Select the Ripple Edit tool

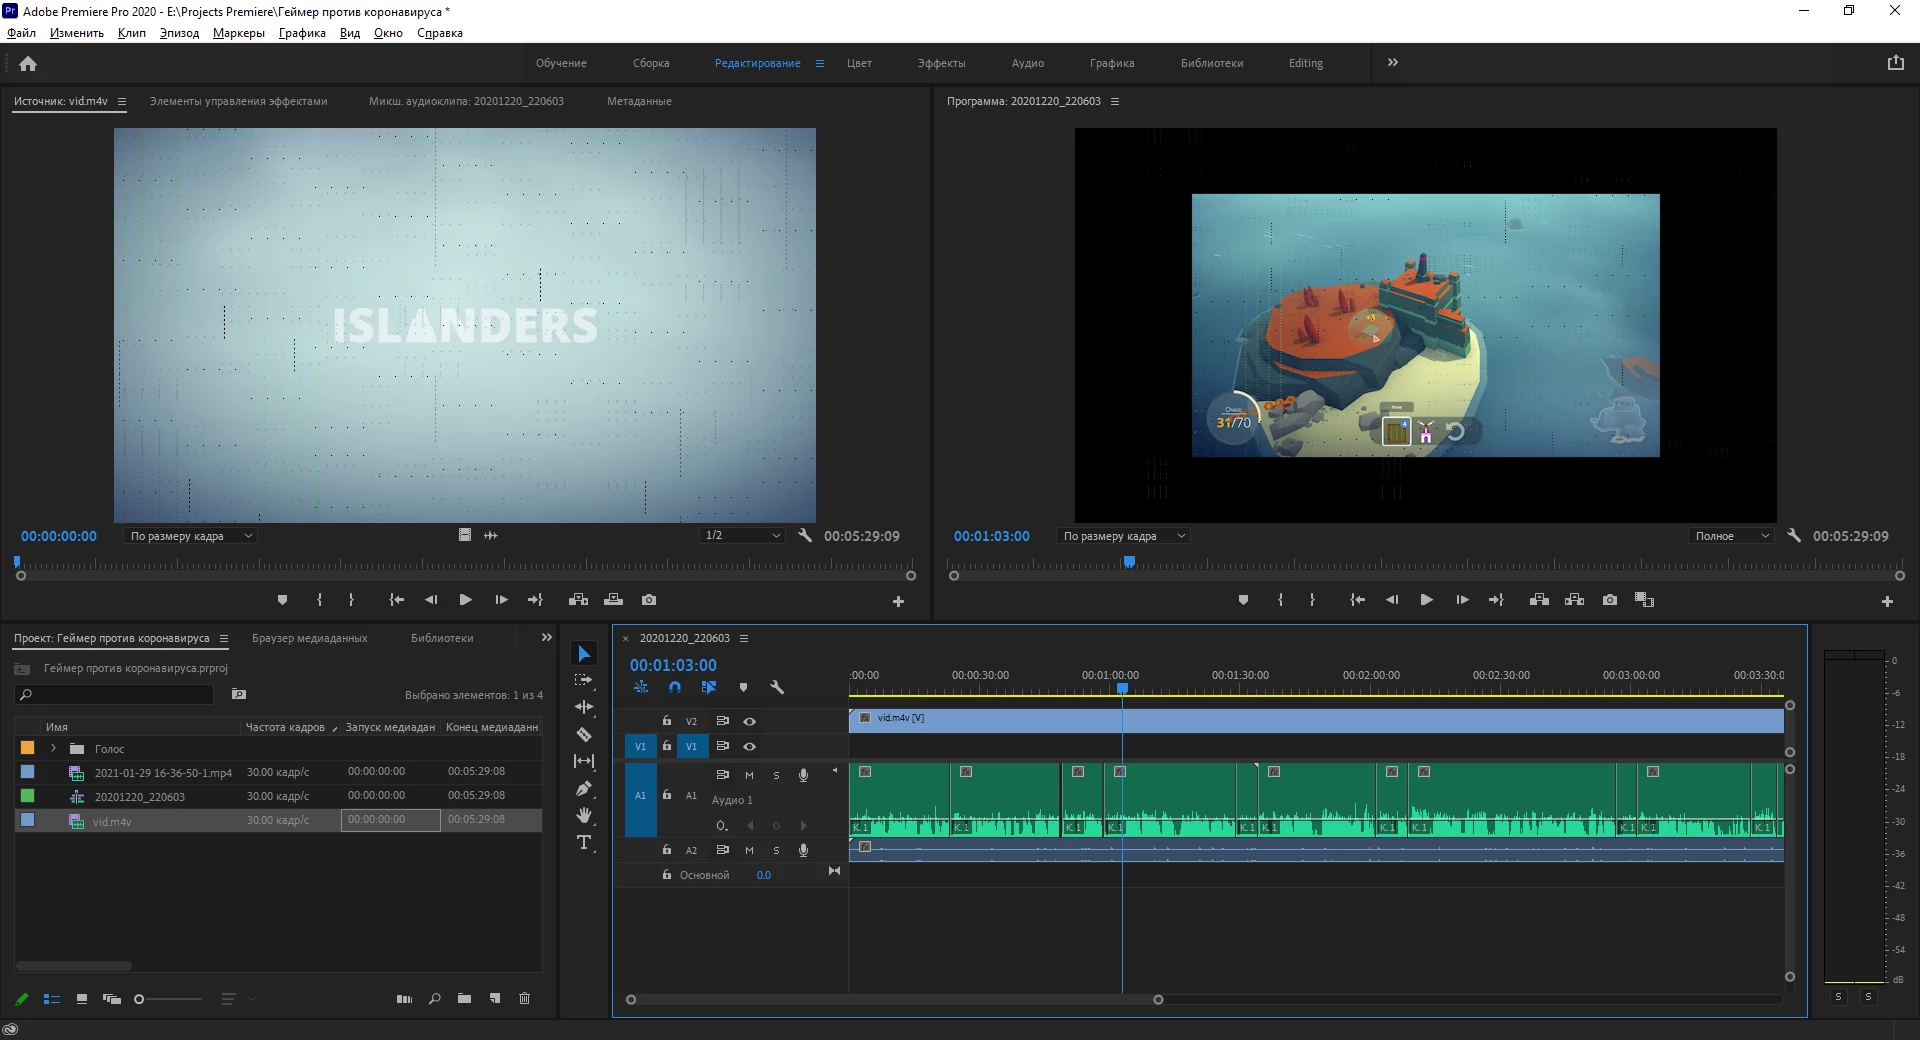pos(584,707)
